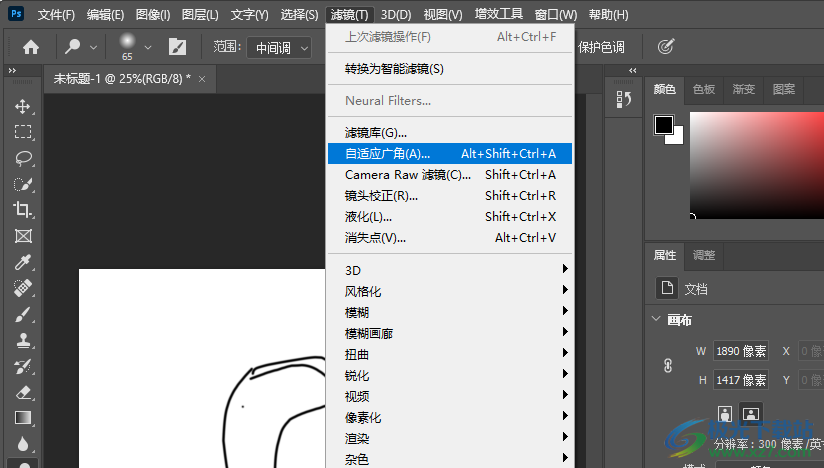Image resolution: width=824 pixels, height=468 pixels.
Task: Click the background color white swatch
Action: (677, 138)
